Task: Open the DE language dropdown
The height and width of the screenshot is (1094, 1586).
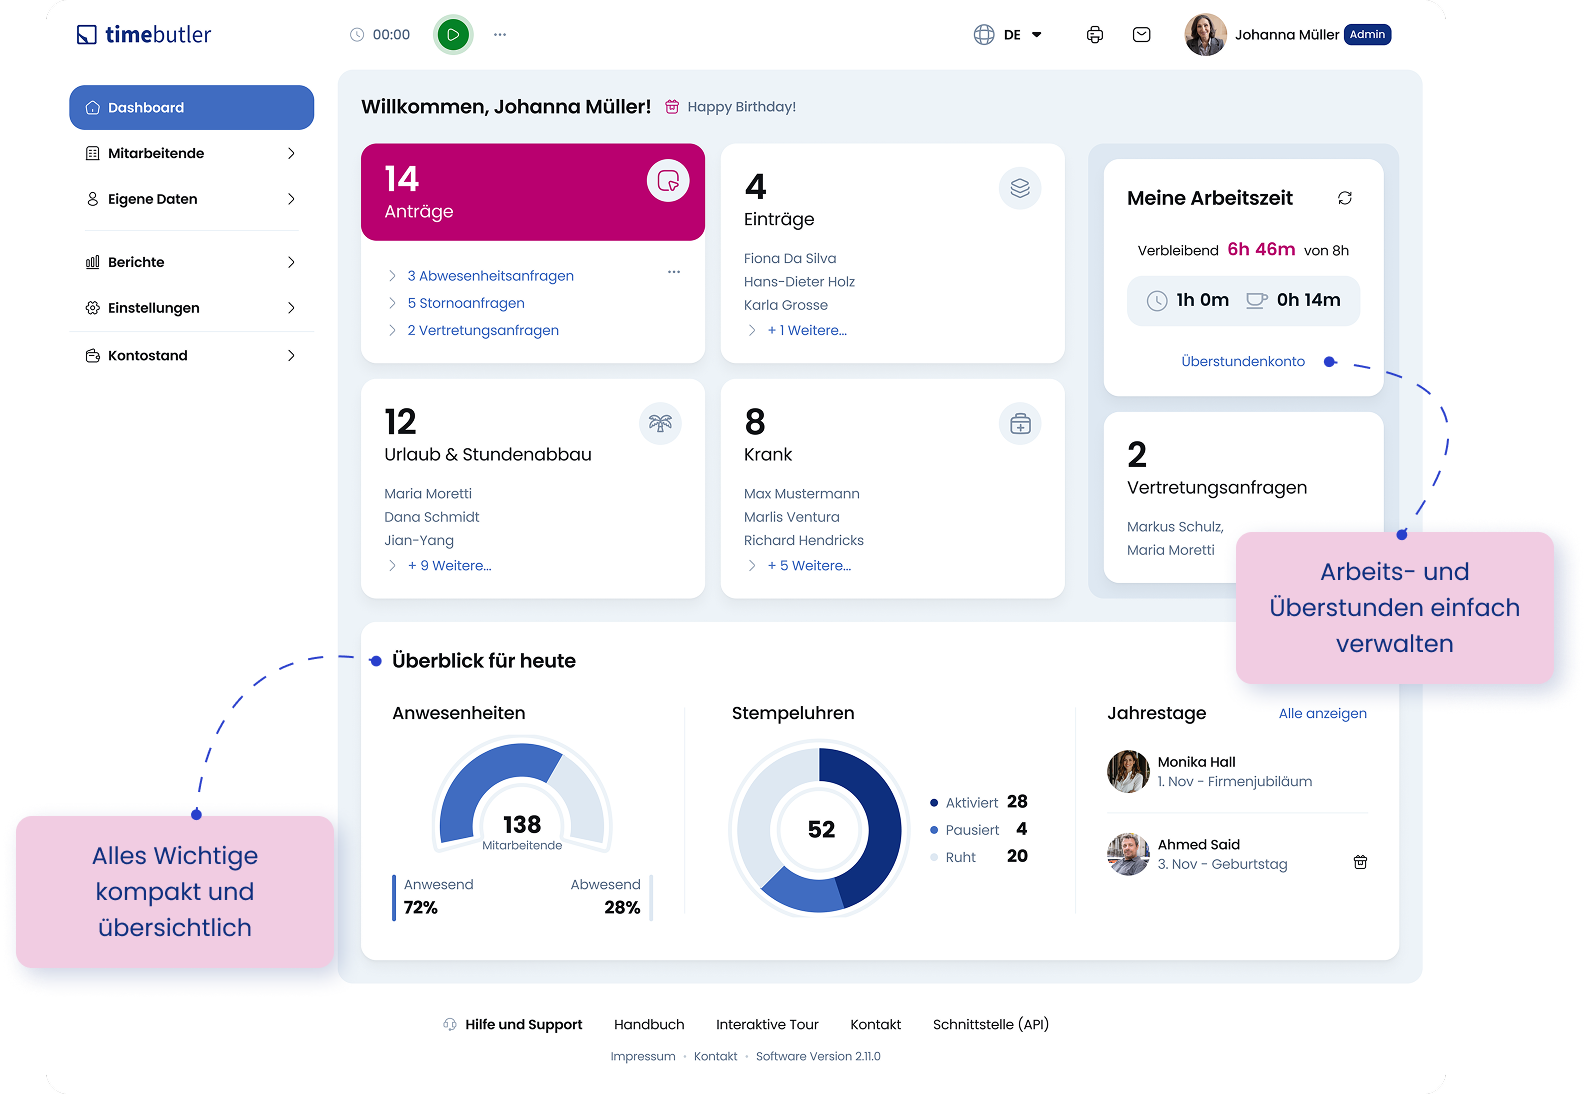Action: 1009,35
